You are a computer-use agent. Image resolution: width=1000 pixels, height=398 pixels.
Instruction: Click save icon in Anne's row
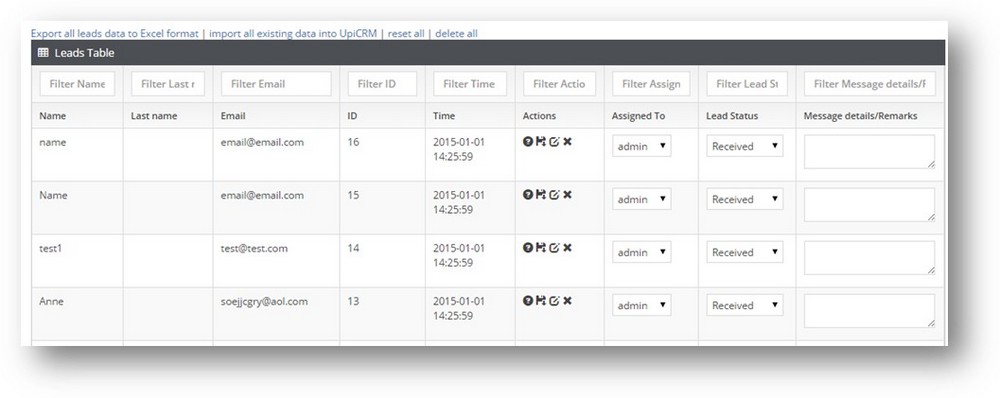tap(541, 300)
